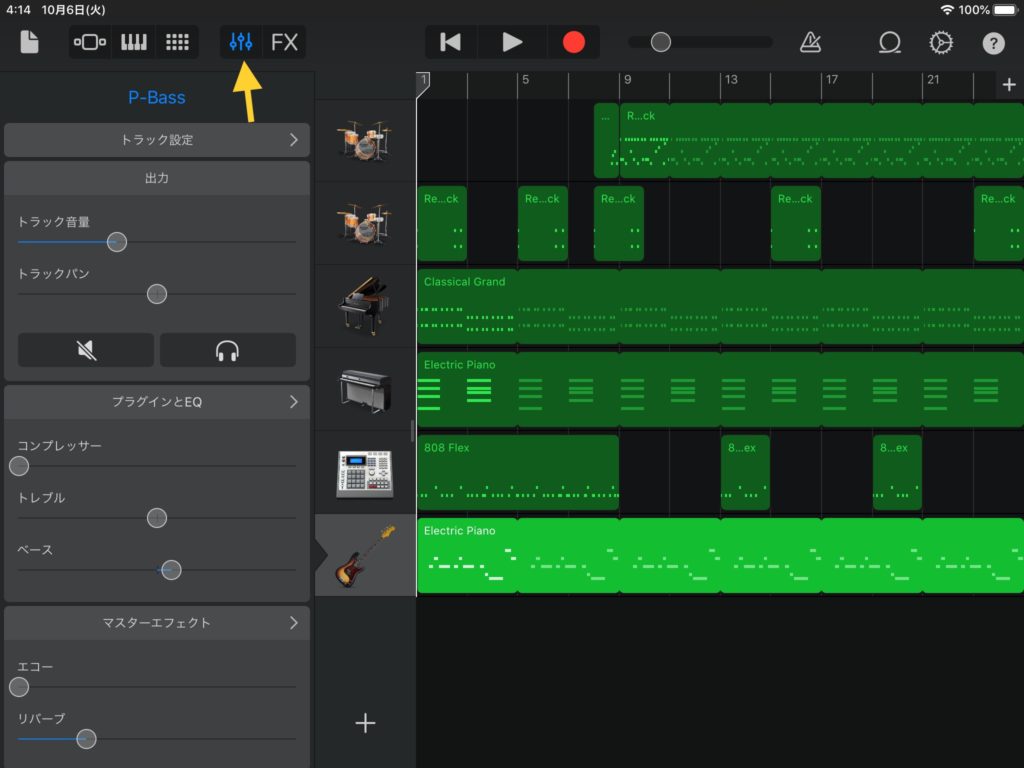Viewport: 1024px width, 768px height.
Task: Start recording with the red button
Action: (573, 42)
